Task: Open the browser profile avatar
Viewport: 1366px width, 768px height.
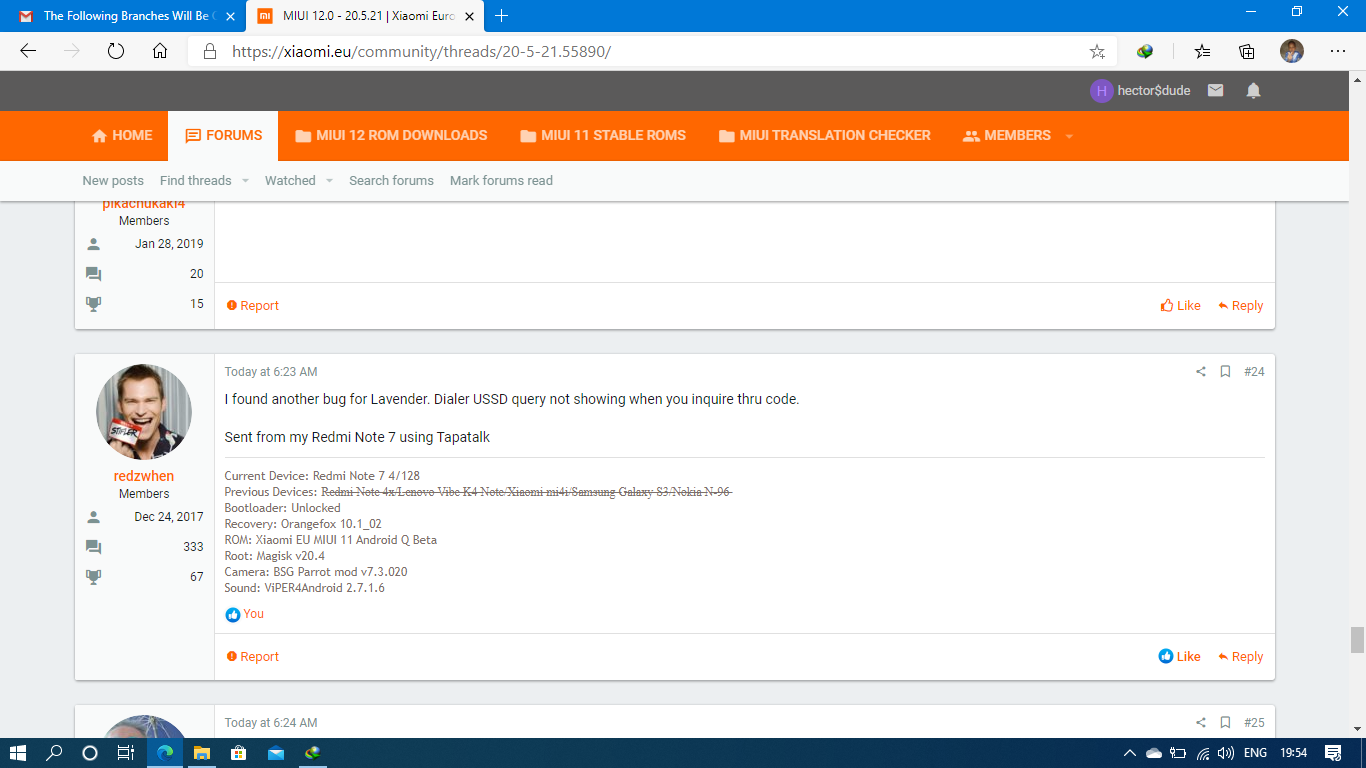Action: [1292, 51]
